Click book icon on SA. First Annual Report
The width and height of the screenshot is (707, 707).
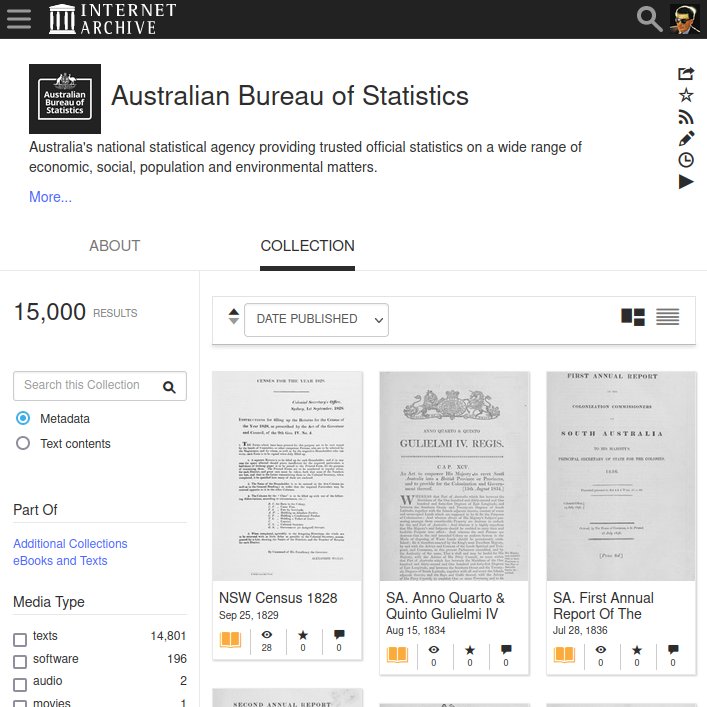(564, 655)
